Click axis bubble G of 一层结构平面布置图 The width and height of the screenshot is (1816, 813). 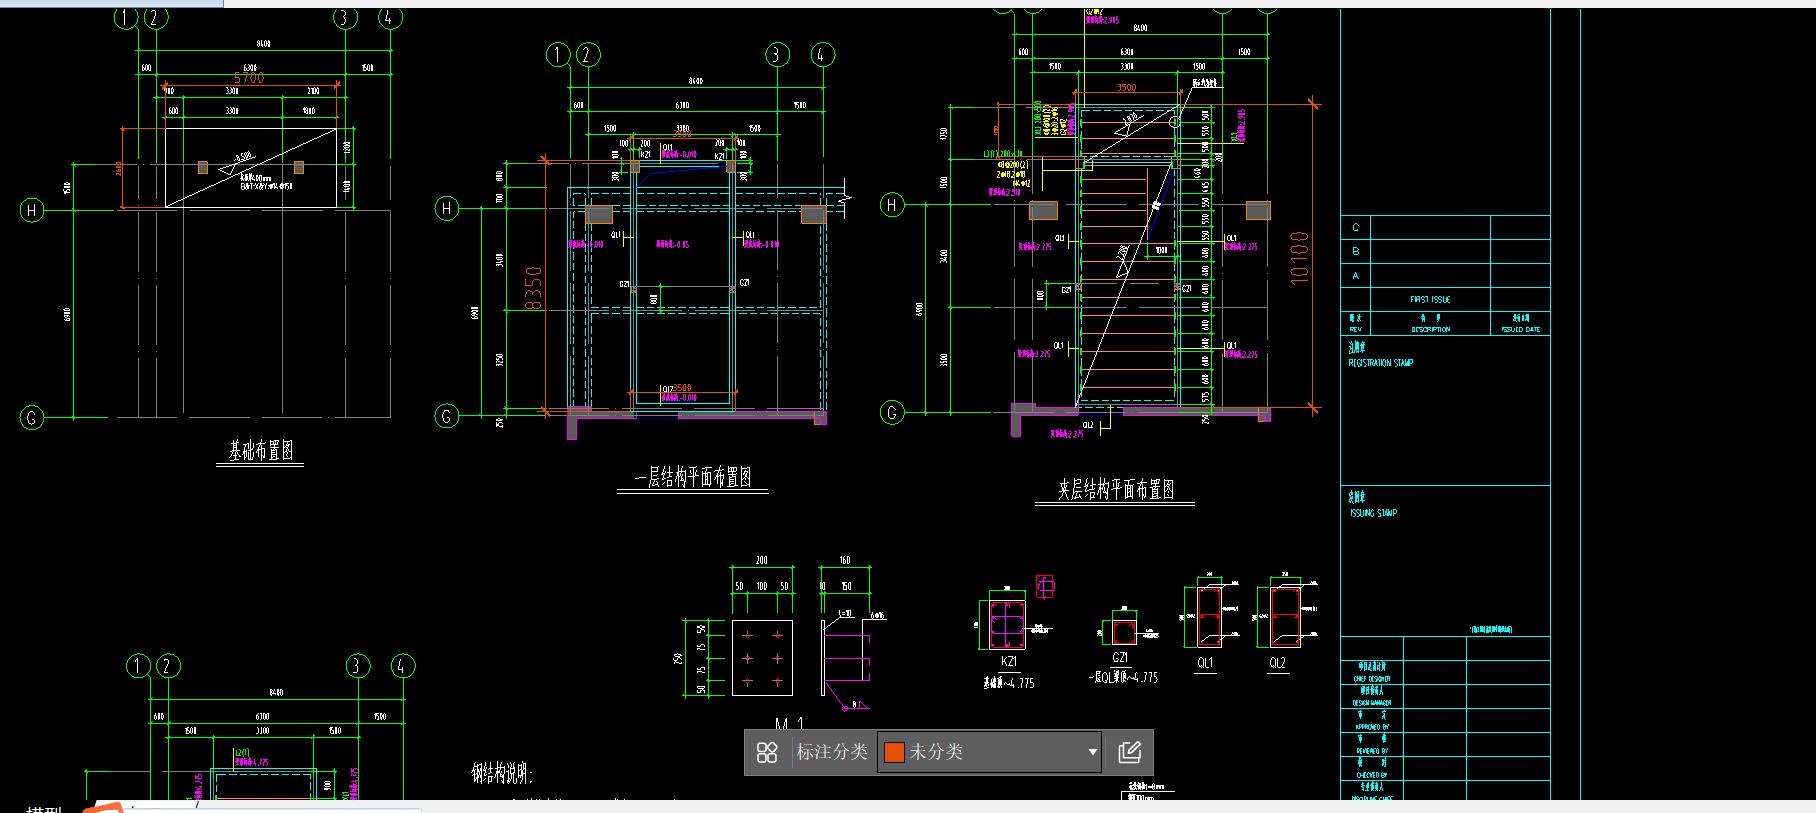point(447,416)
